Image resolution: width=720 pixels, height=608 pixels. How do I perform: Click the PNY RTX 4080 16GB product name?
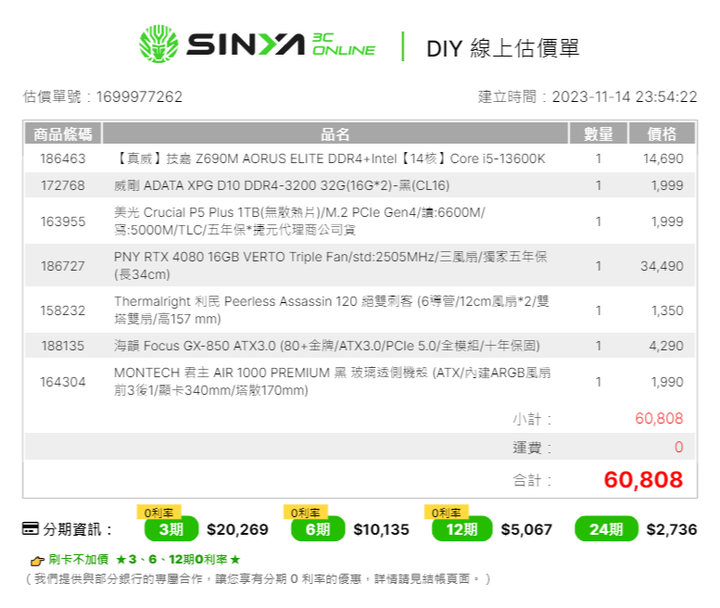coord(331,265)
